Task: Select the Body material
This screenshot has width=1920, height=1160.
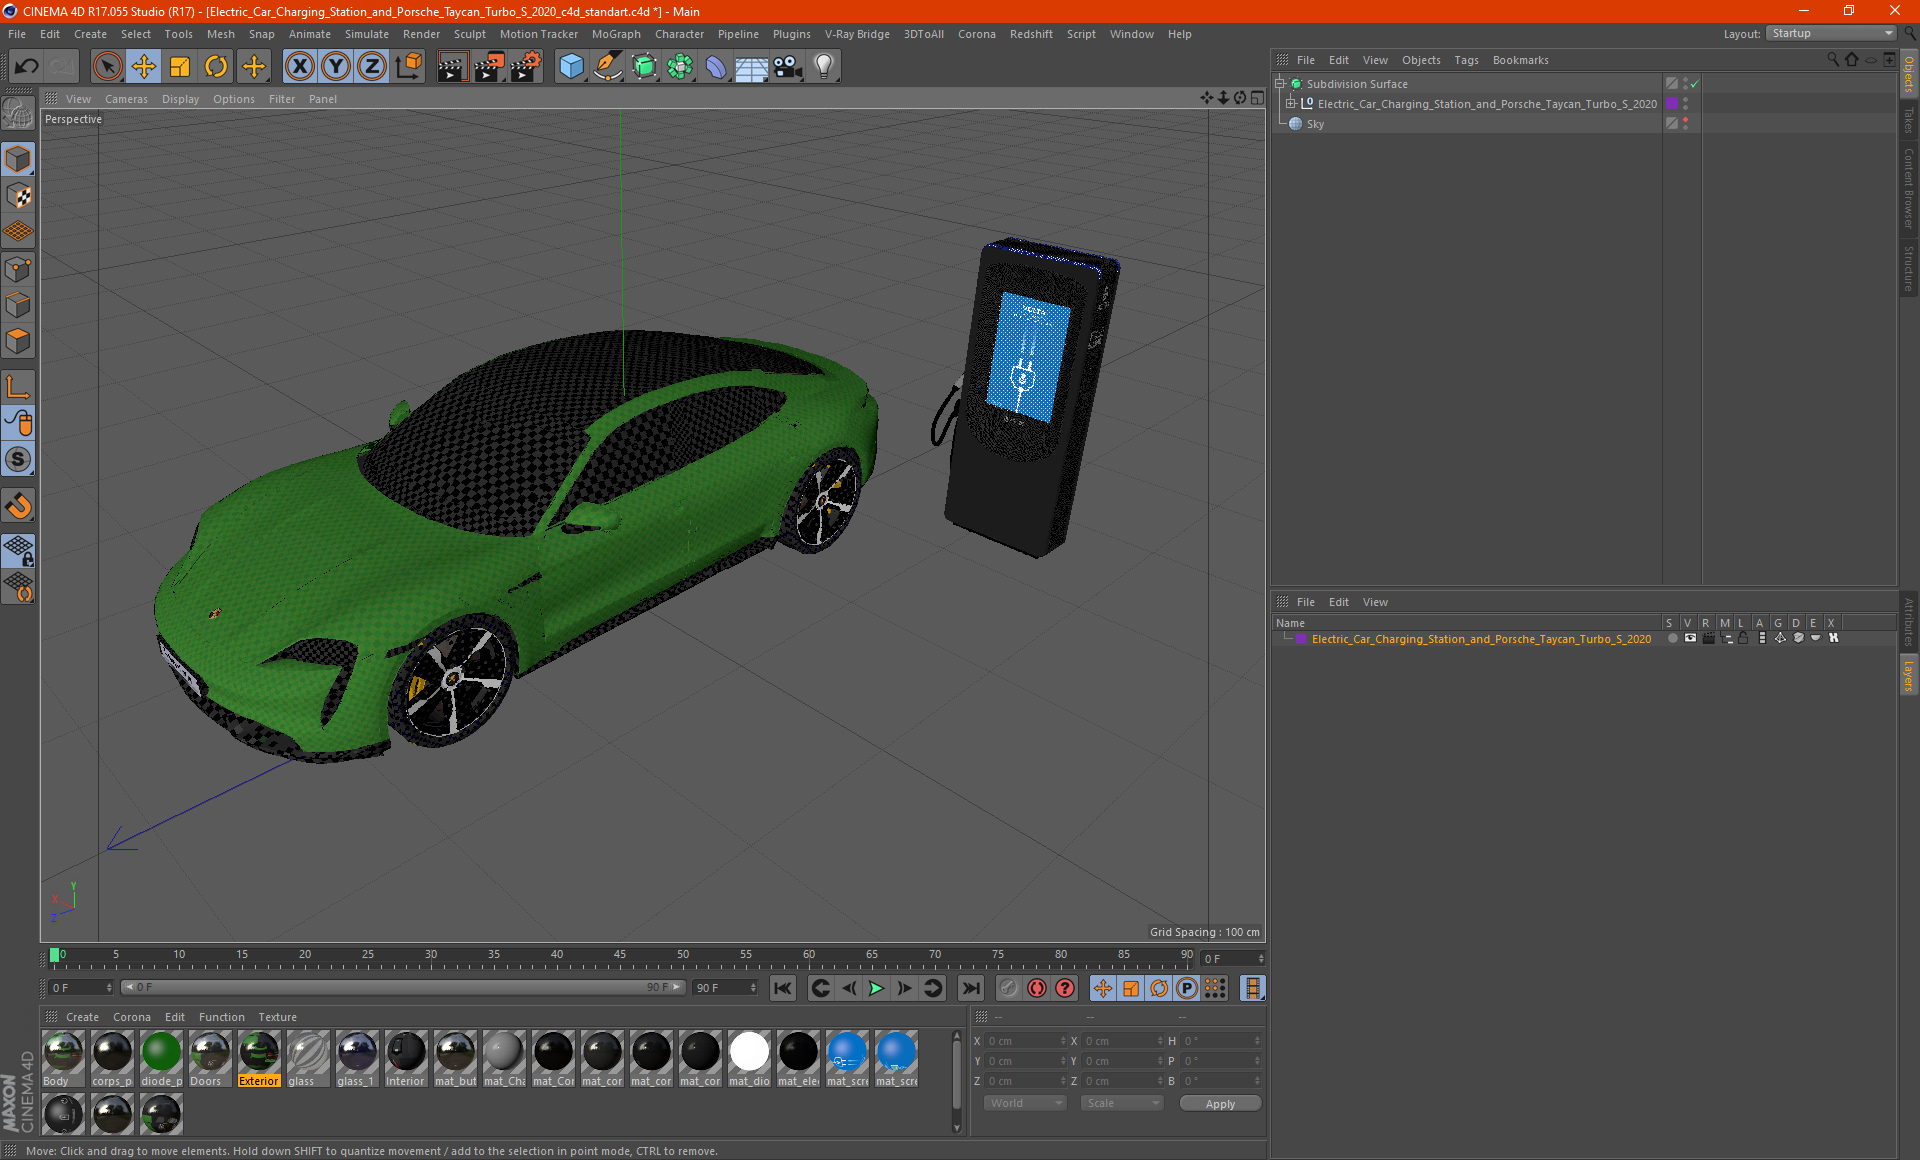Action: point(63,1059)
